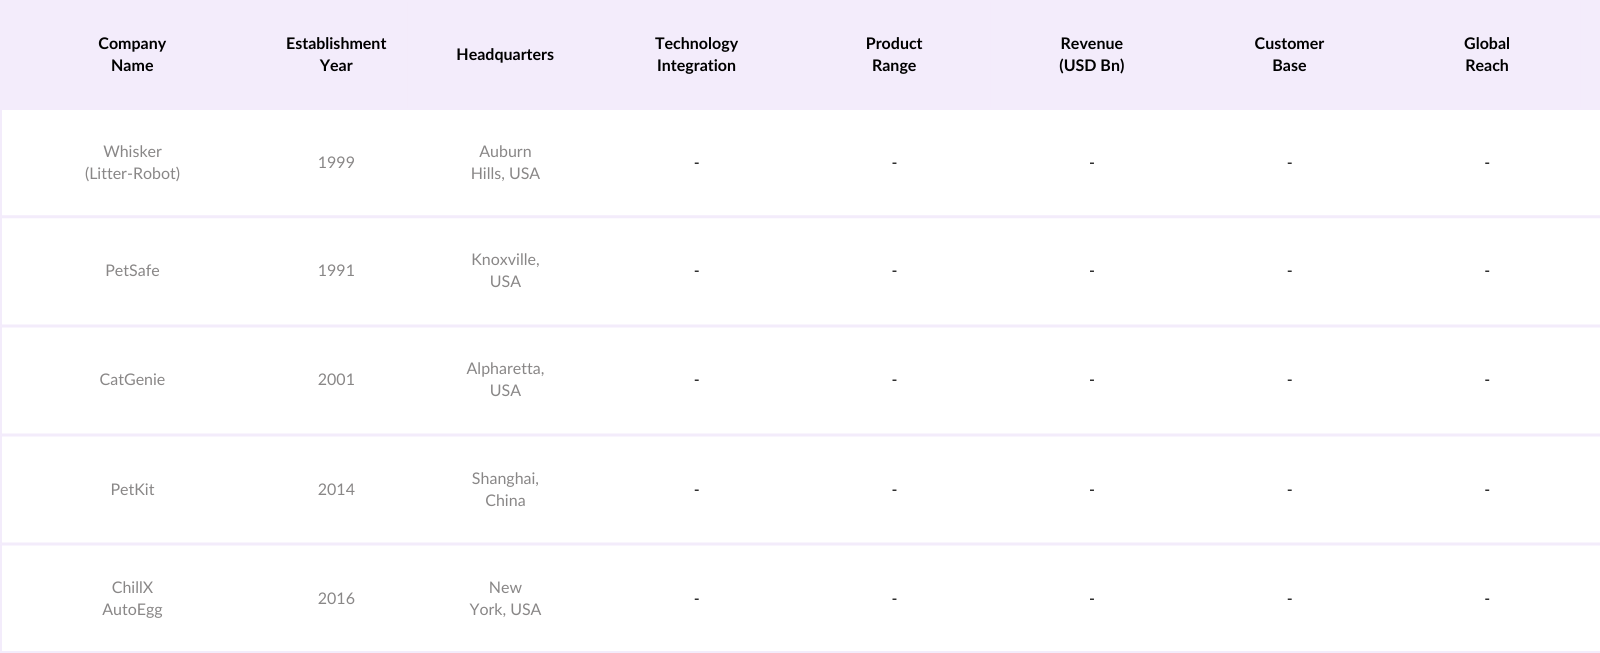This screenshot has height=653, width=1600.
Task: Select the Shanghai, China headquarters cell
Action: pos(505,489)
